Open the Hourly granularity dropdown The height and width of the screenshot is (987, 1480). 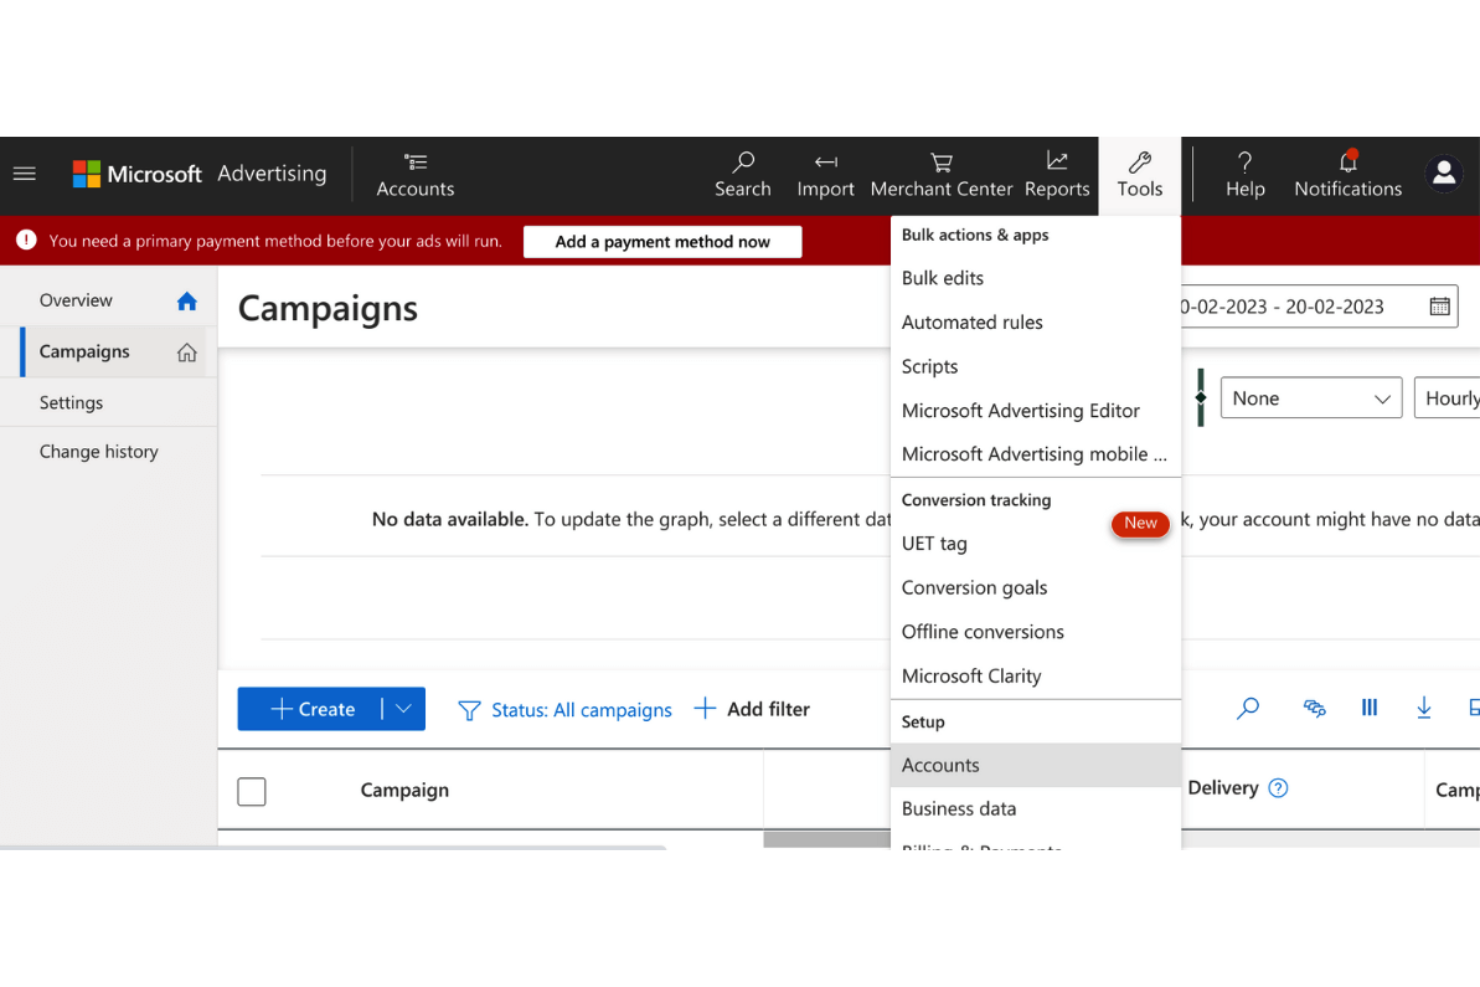coord(1448,398)
